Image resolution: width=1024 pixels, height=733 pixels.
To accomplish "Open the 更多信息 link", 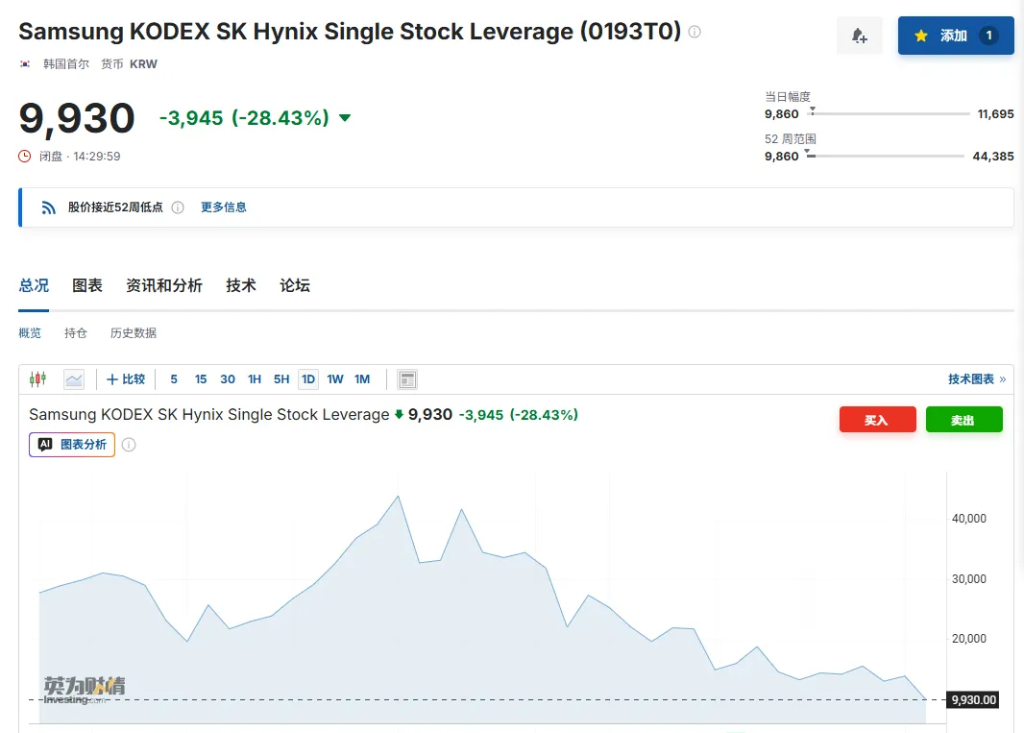I will 223,207.
